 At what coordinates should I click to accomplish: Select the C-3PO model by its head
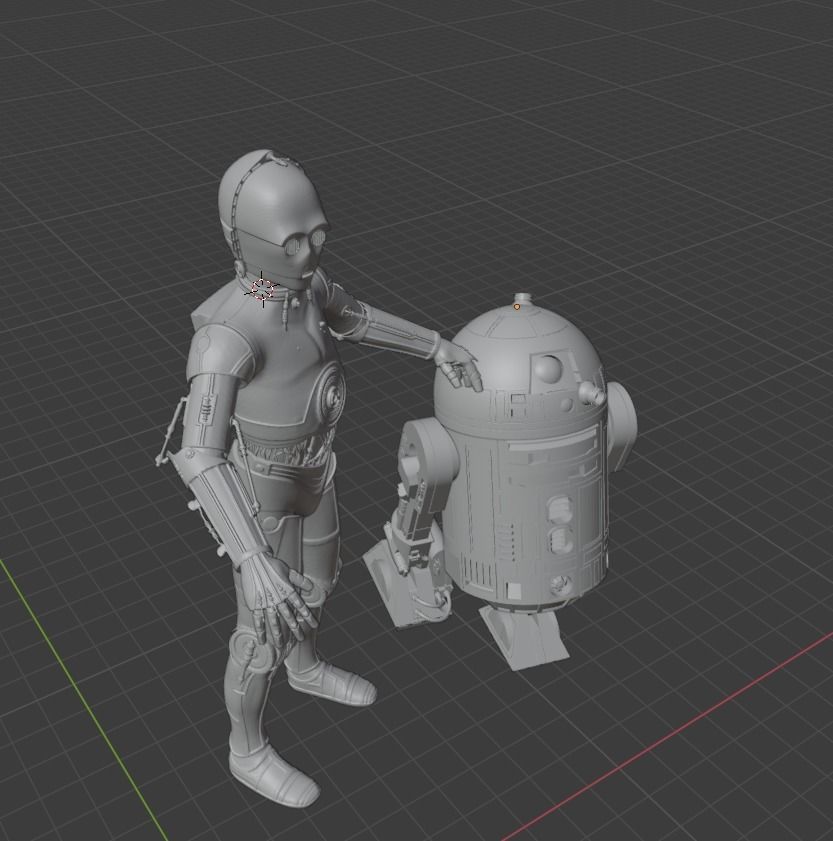click(272, 218)
